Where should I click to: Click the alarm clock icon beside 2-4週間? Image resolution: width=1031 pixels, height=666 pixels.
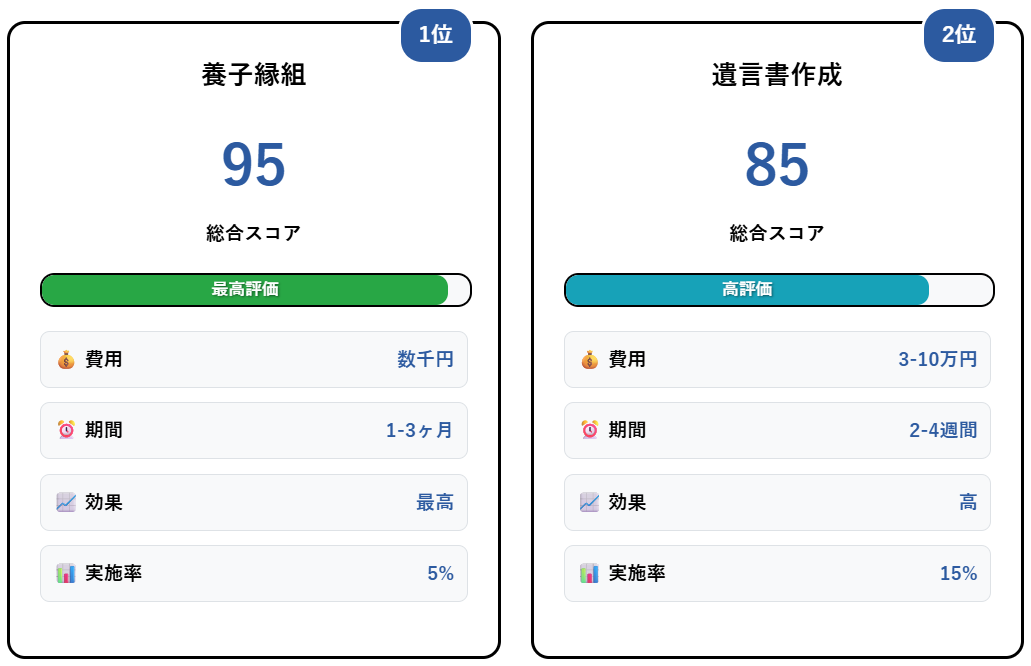[x=589, y=430]
